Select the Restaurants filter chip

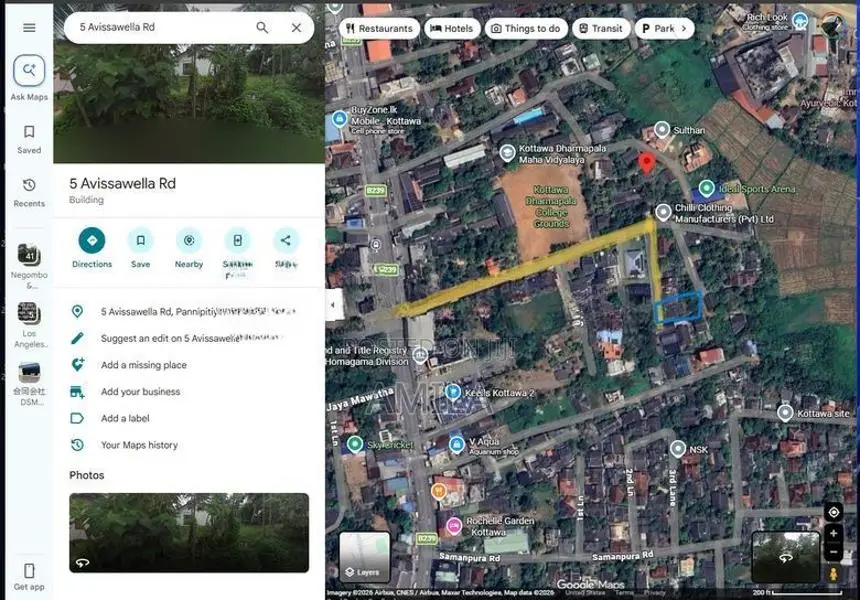(x=380, y=29)
